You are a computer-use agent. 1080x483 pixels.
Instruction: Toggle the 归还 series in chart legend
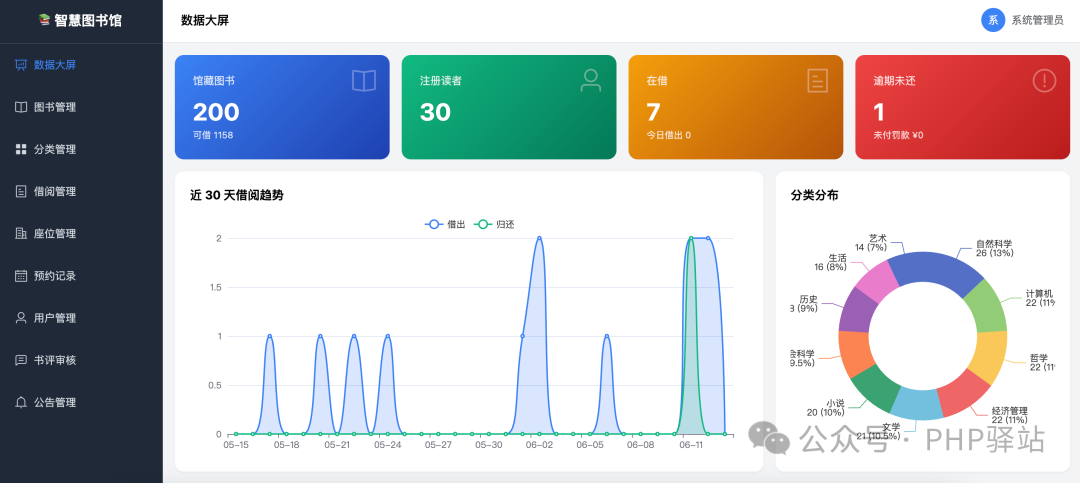click(494, 224)
